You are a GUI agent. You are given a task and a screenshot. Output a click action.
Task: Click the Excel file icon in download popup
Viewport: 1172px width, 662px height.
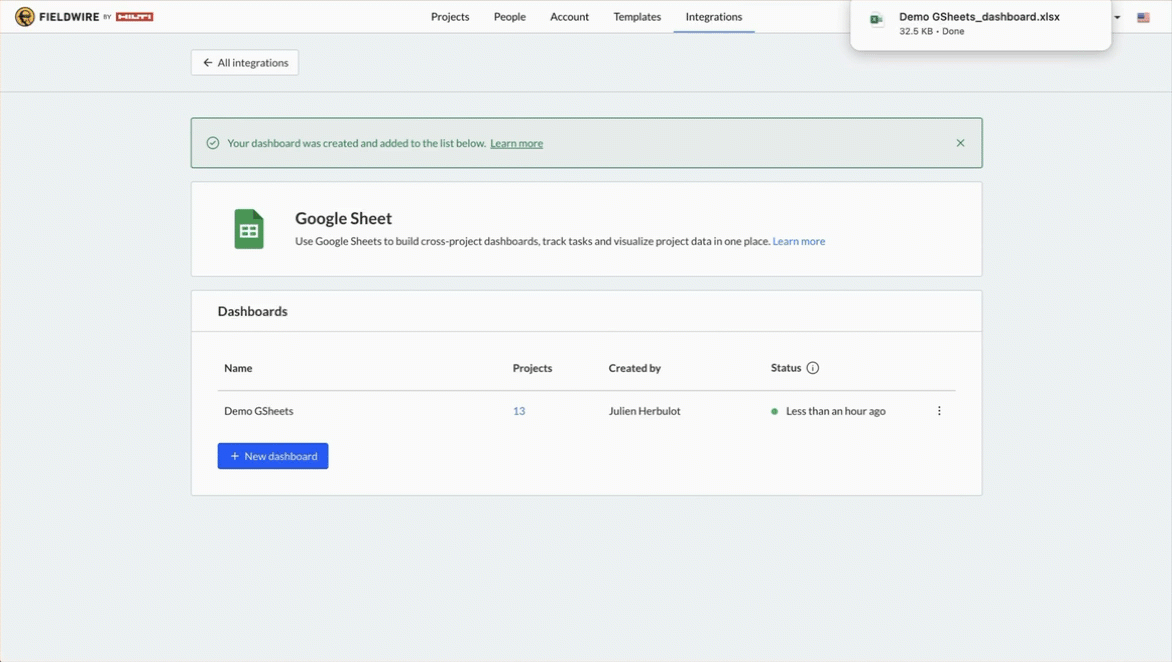pyautogui.click(x=877, y=22)
